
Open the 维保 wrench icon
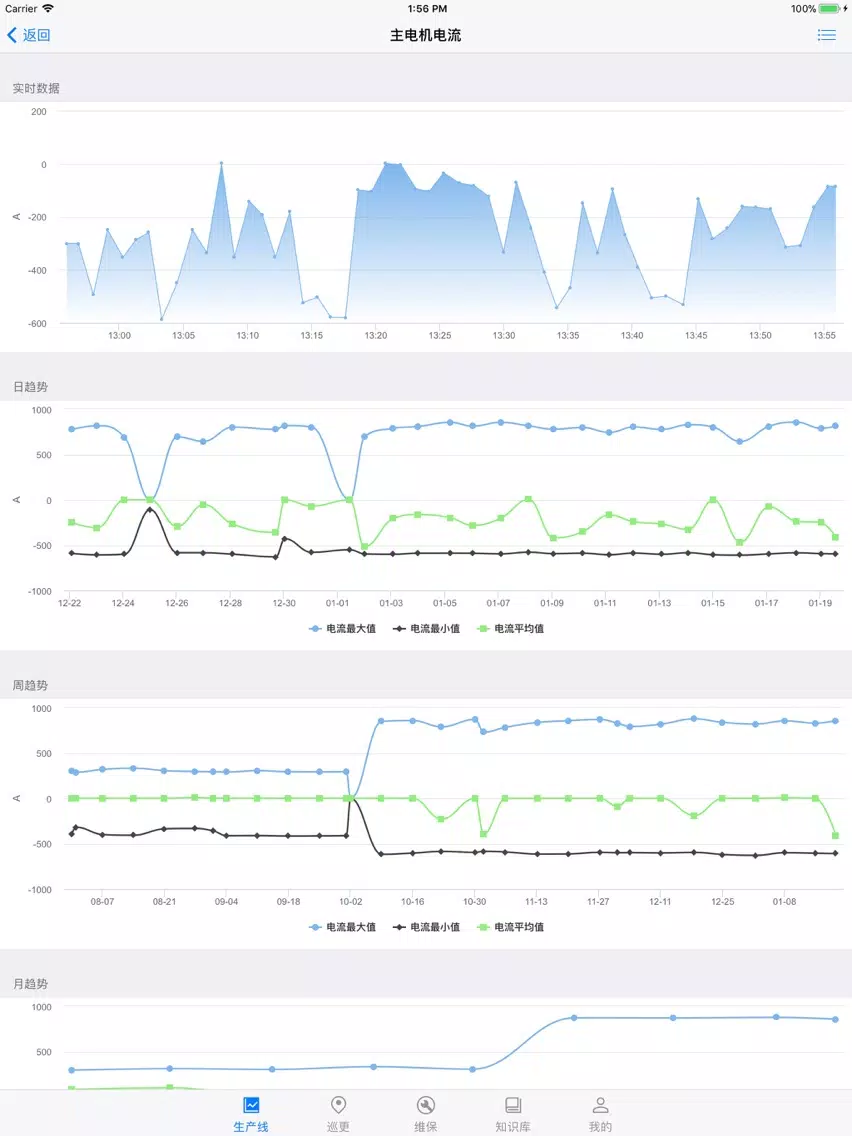pyautogui.click(x=426, y=1105)
